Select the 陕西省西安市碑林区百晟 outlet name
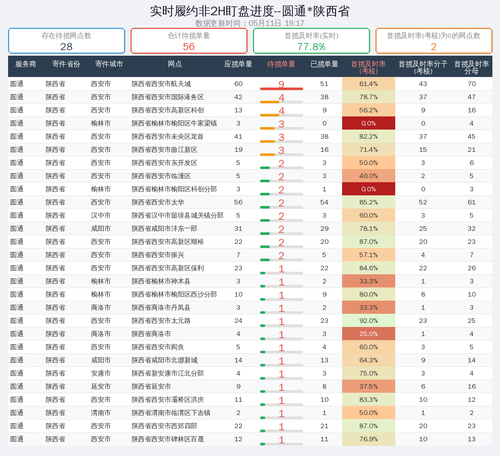Screen dimensions: 500x456 (167, 439)
